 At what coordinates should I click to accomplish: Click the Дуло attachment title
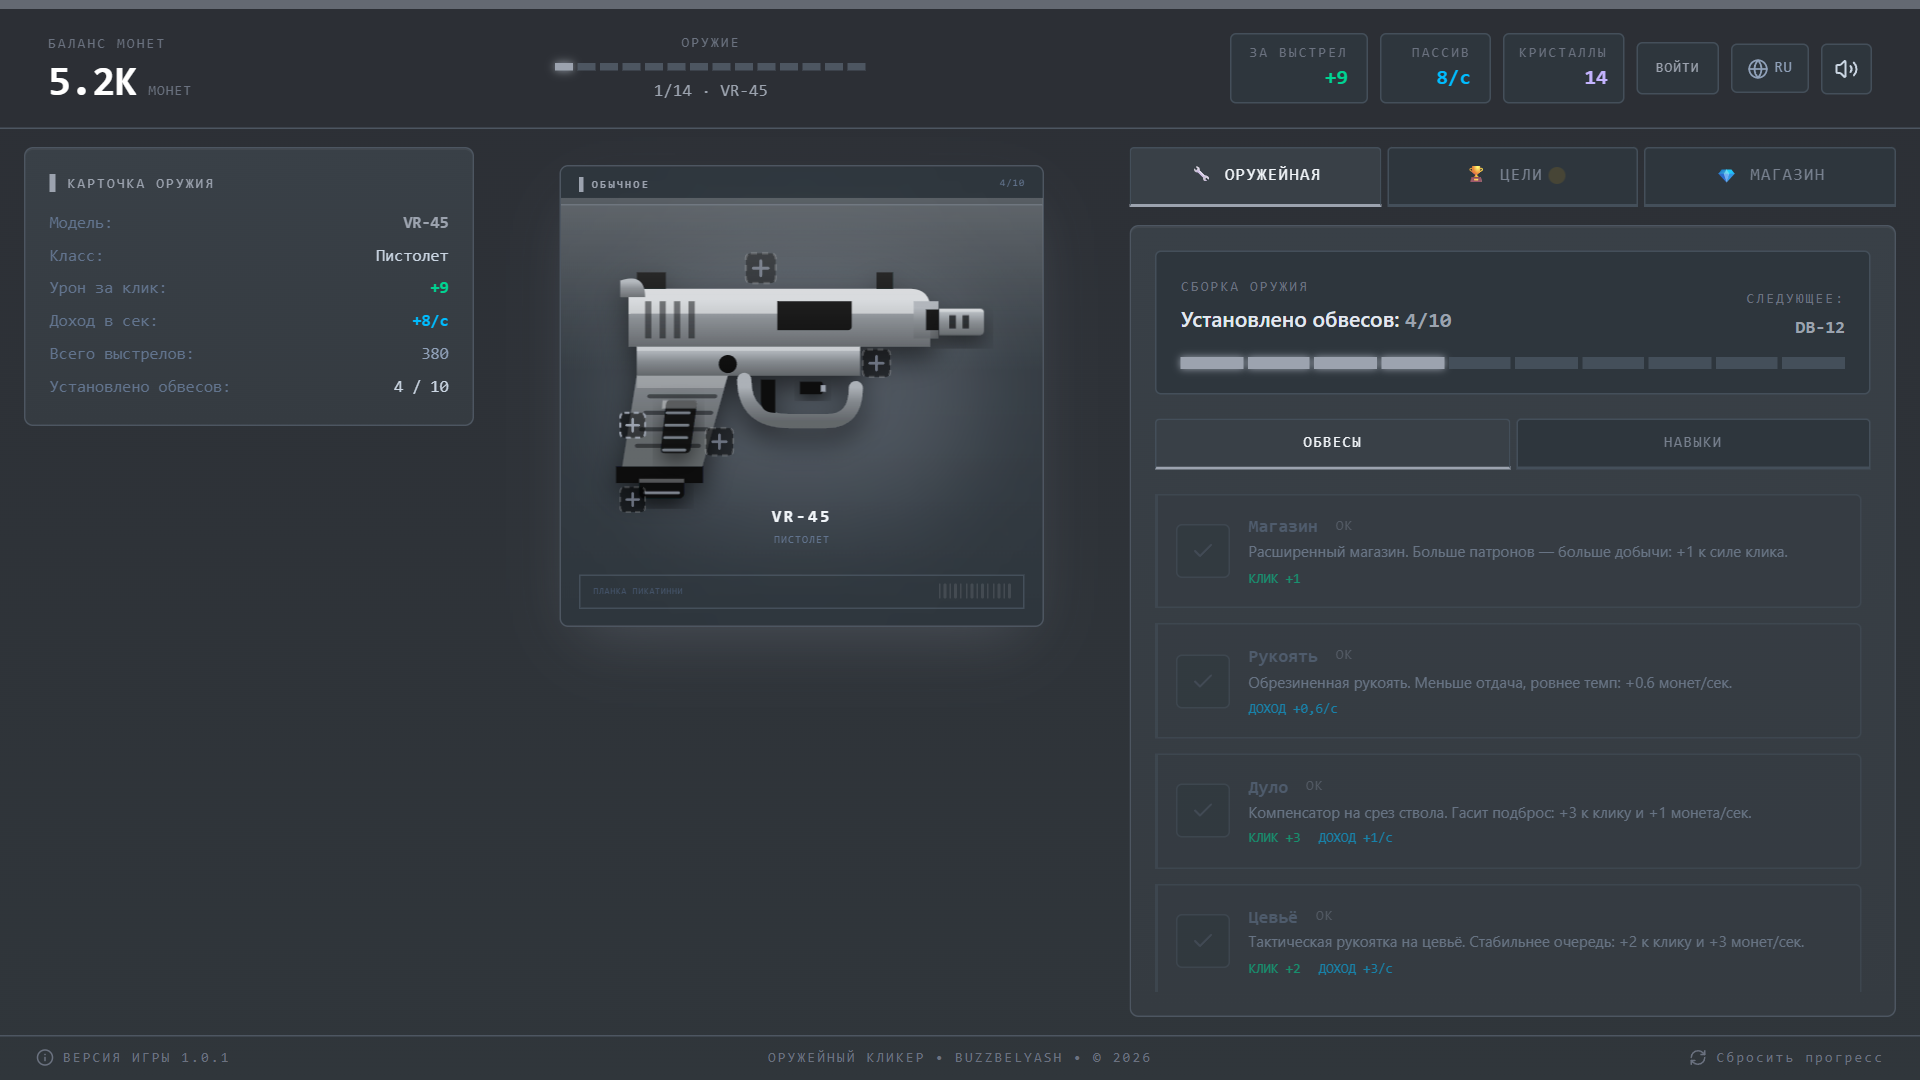[x=1268, y=788]
